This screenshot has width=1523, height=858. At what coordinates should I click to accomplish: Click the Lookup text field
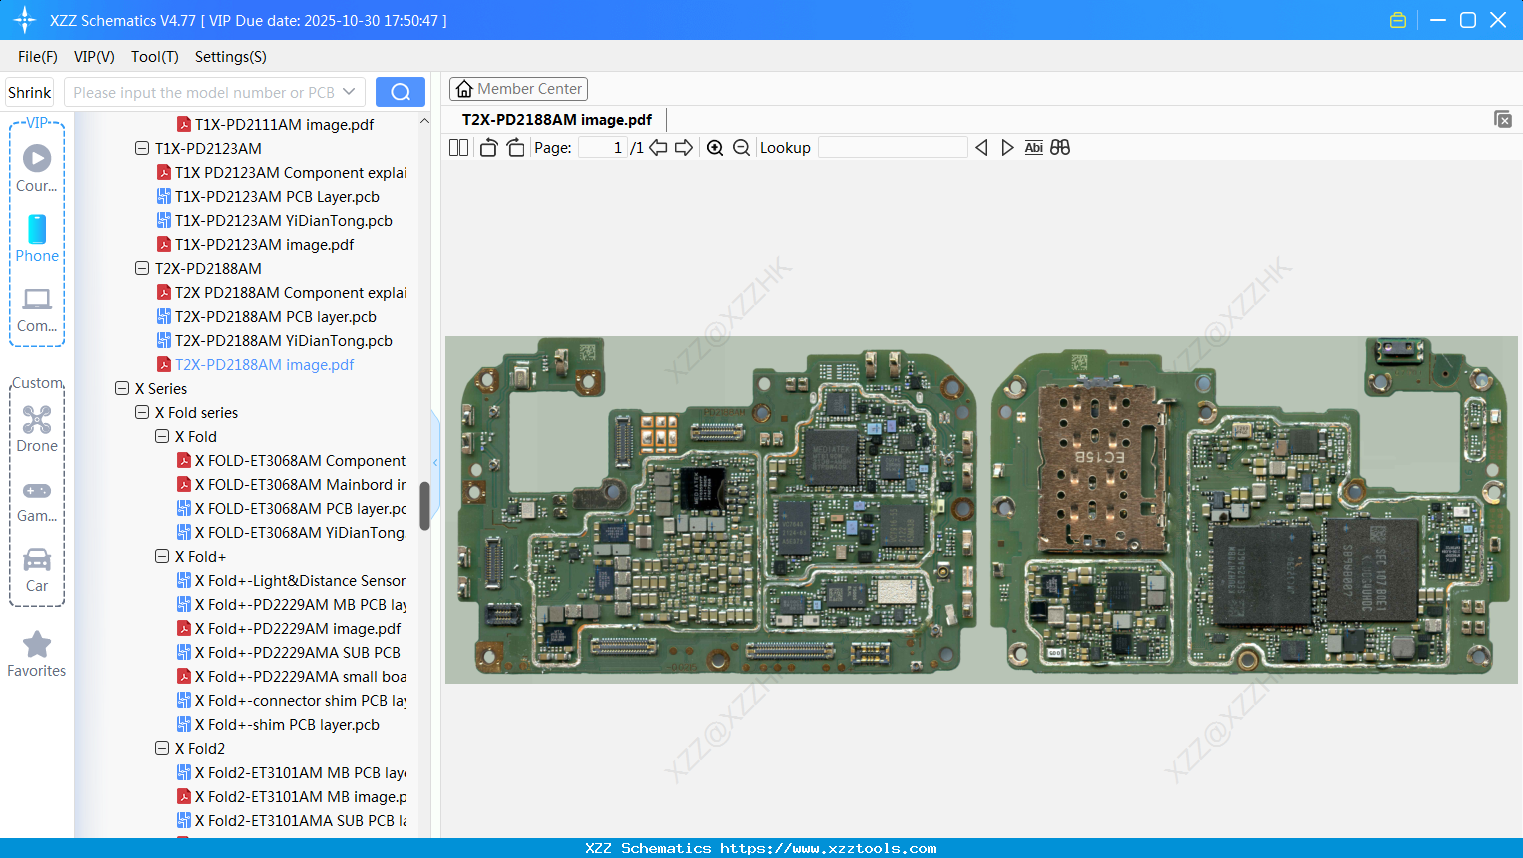click(892, 148)
